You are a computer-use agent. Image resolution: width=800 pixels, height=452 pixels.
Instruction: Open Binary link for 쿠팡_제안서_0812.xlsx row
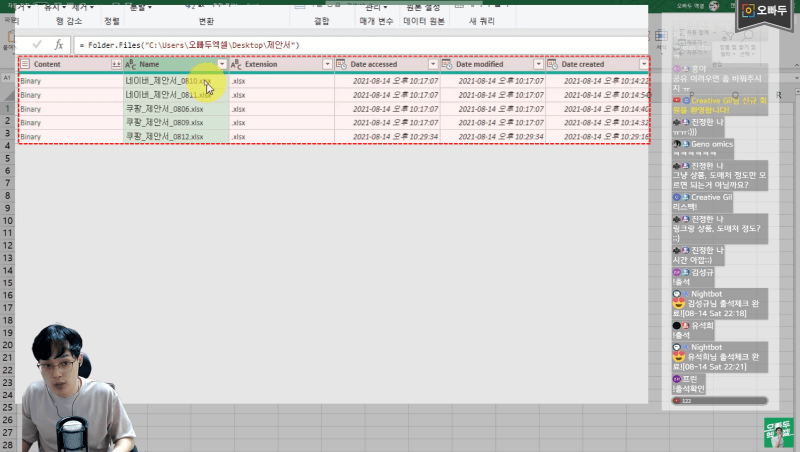pos(31,136)
